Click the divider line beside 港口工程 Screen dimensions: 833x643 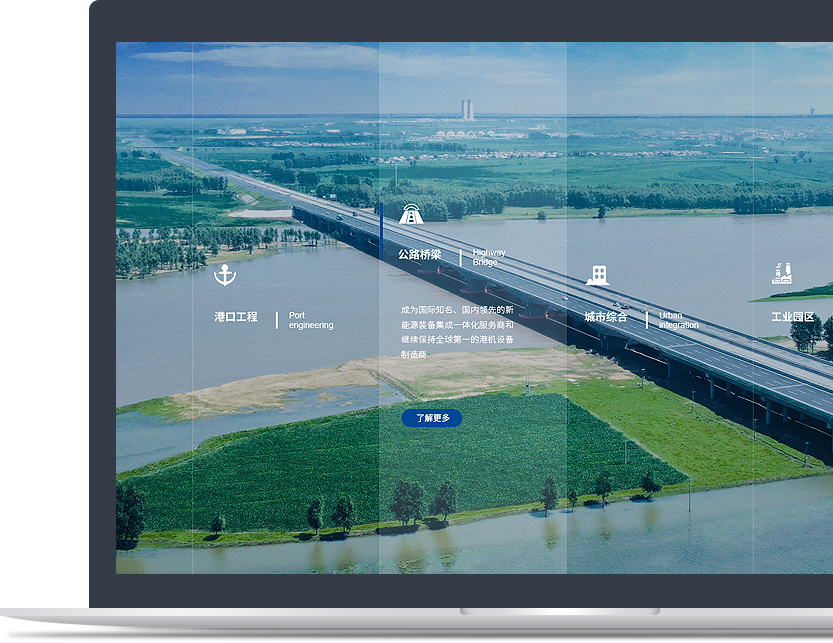277,320
